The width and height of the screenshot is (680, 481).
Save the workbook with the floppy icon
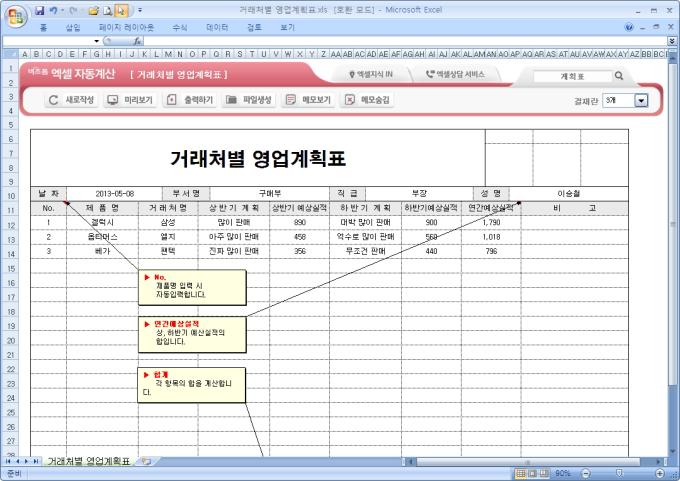pos(39,10)
